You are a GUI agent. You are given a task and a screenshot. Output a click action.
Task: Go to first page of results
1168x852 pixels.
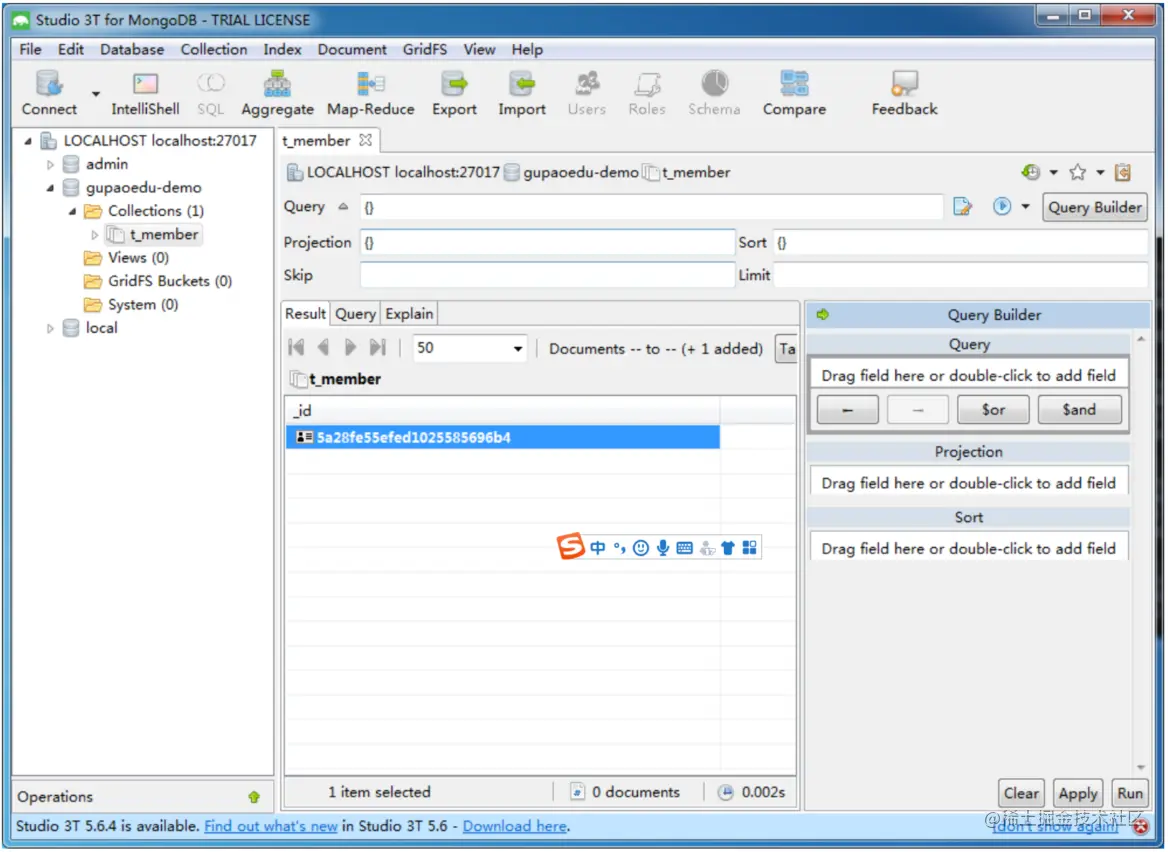pos(296,347)
